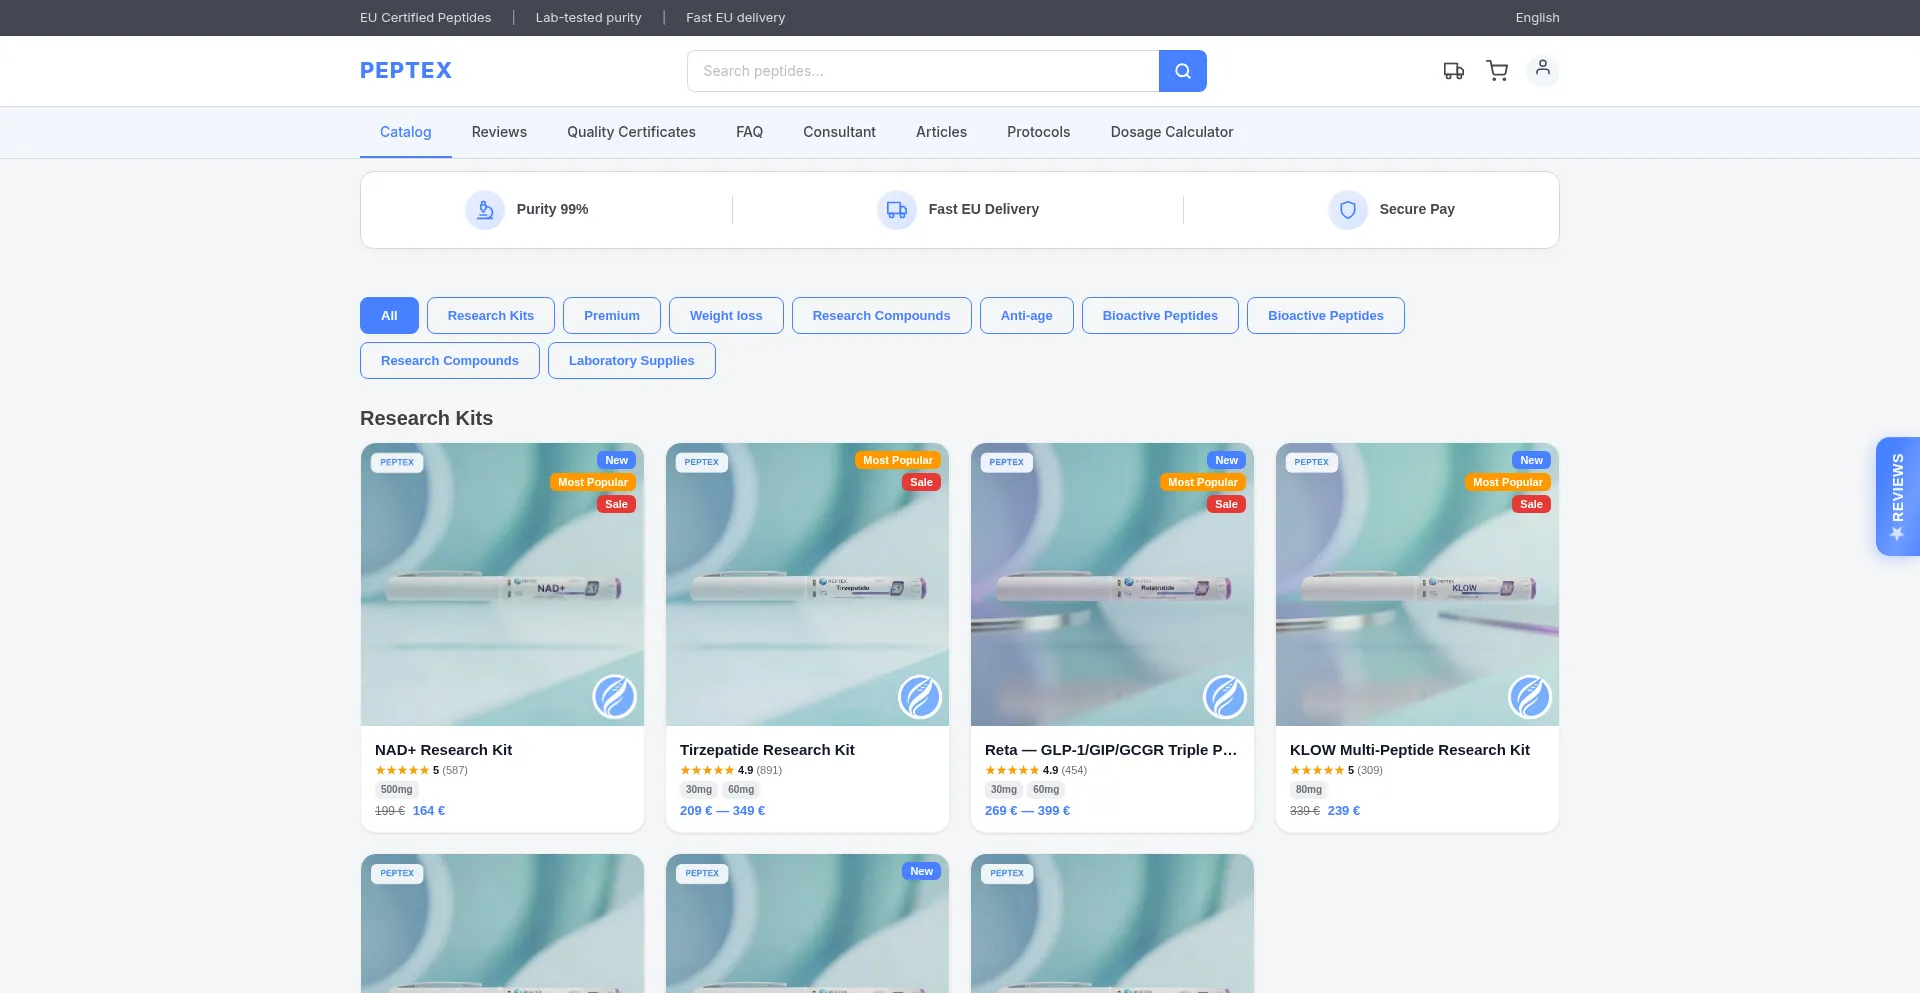1920x993 pixels.
Task: Click star rating of KLOW kit
Action: [x=1317, y=771]
